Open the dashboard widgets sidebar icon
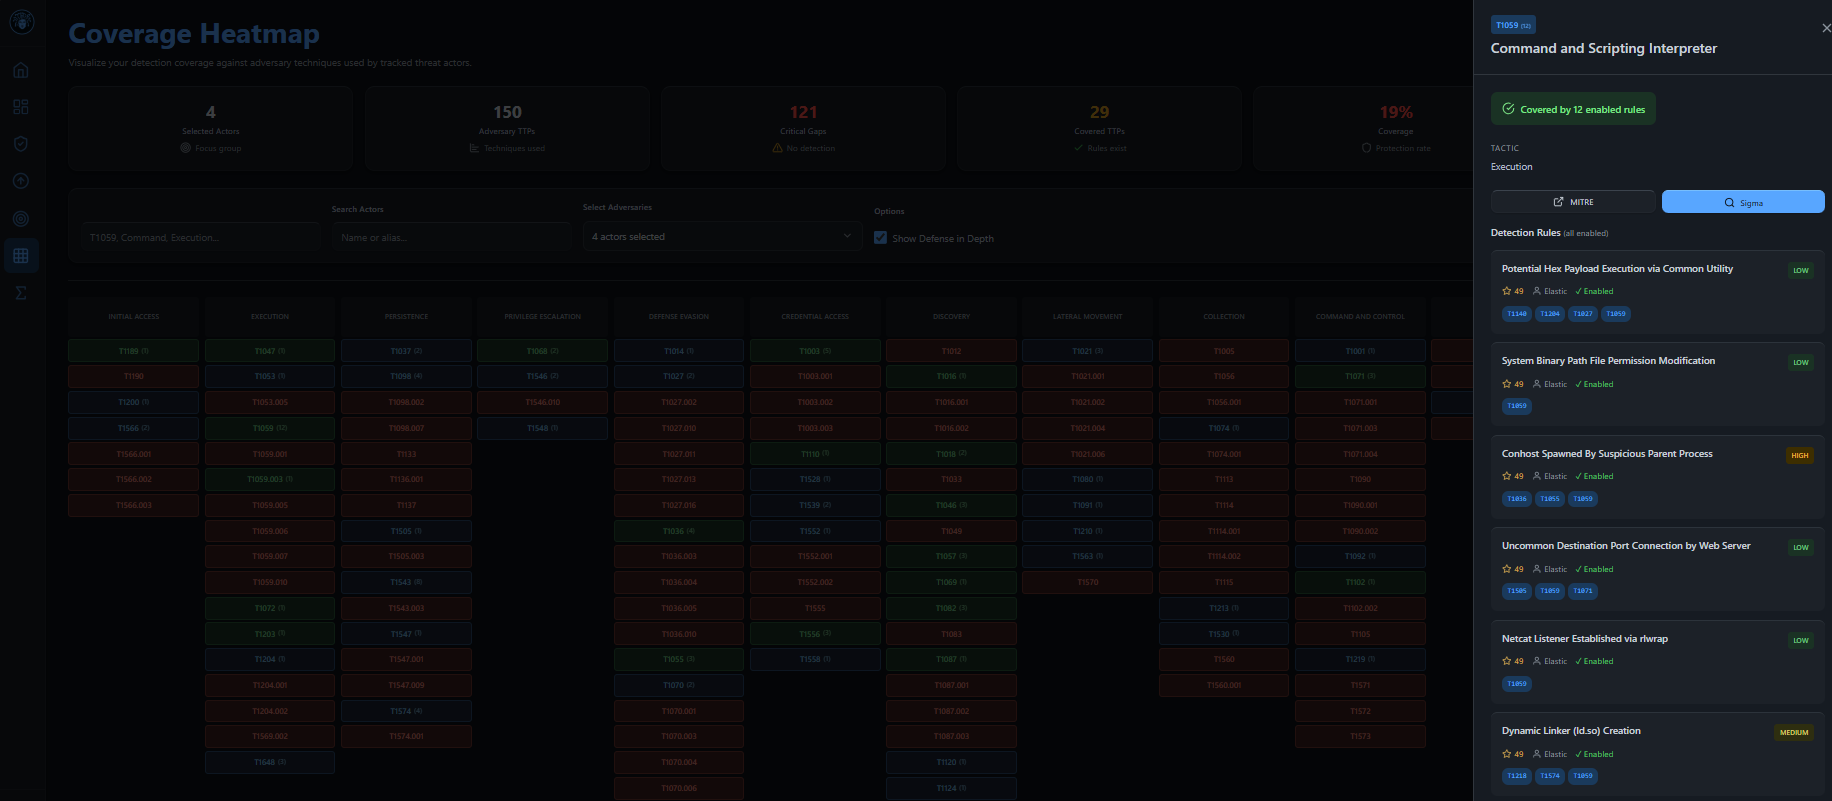The image size is (1832, 801). 21,107
